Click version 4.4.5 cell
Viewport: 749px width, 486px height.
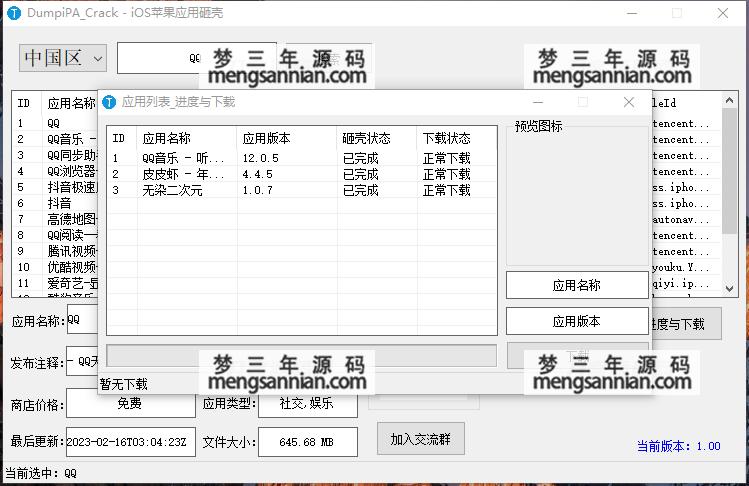coord(257,174)
